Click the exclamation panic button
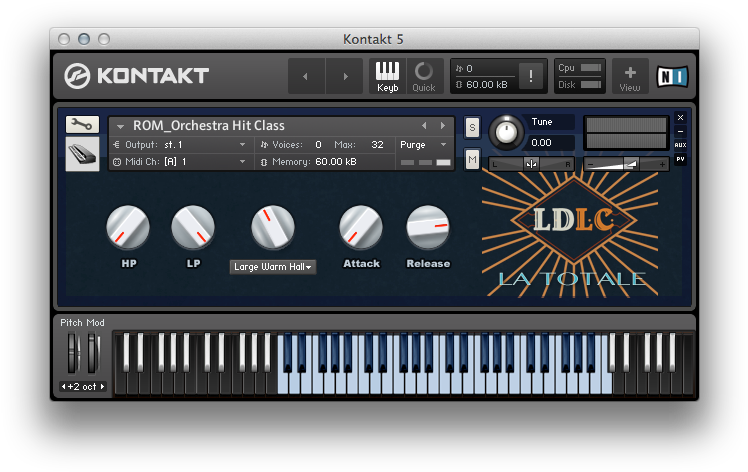748x472 pixels. pyautogui.click(x=531, y=75)
